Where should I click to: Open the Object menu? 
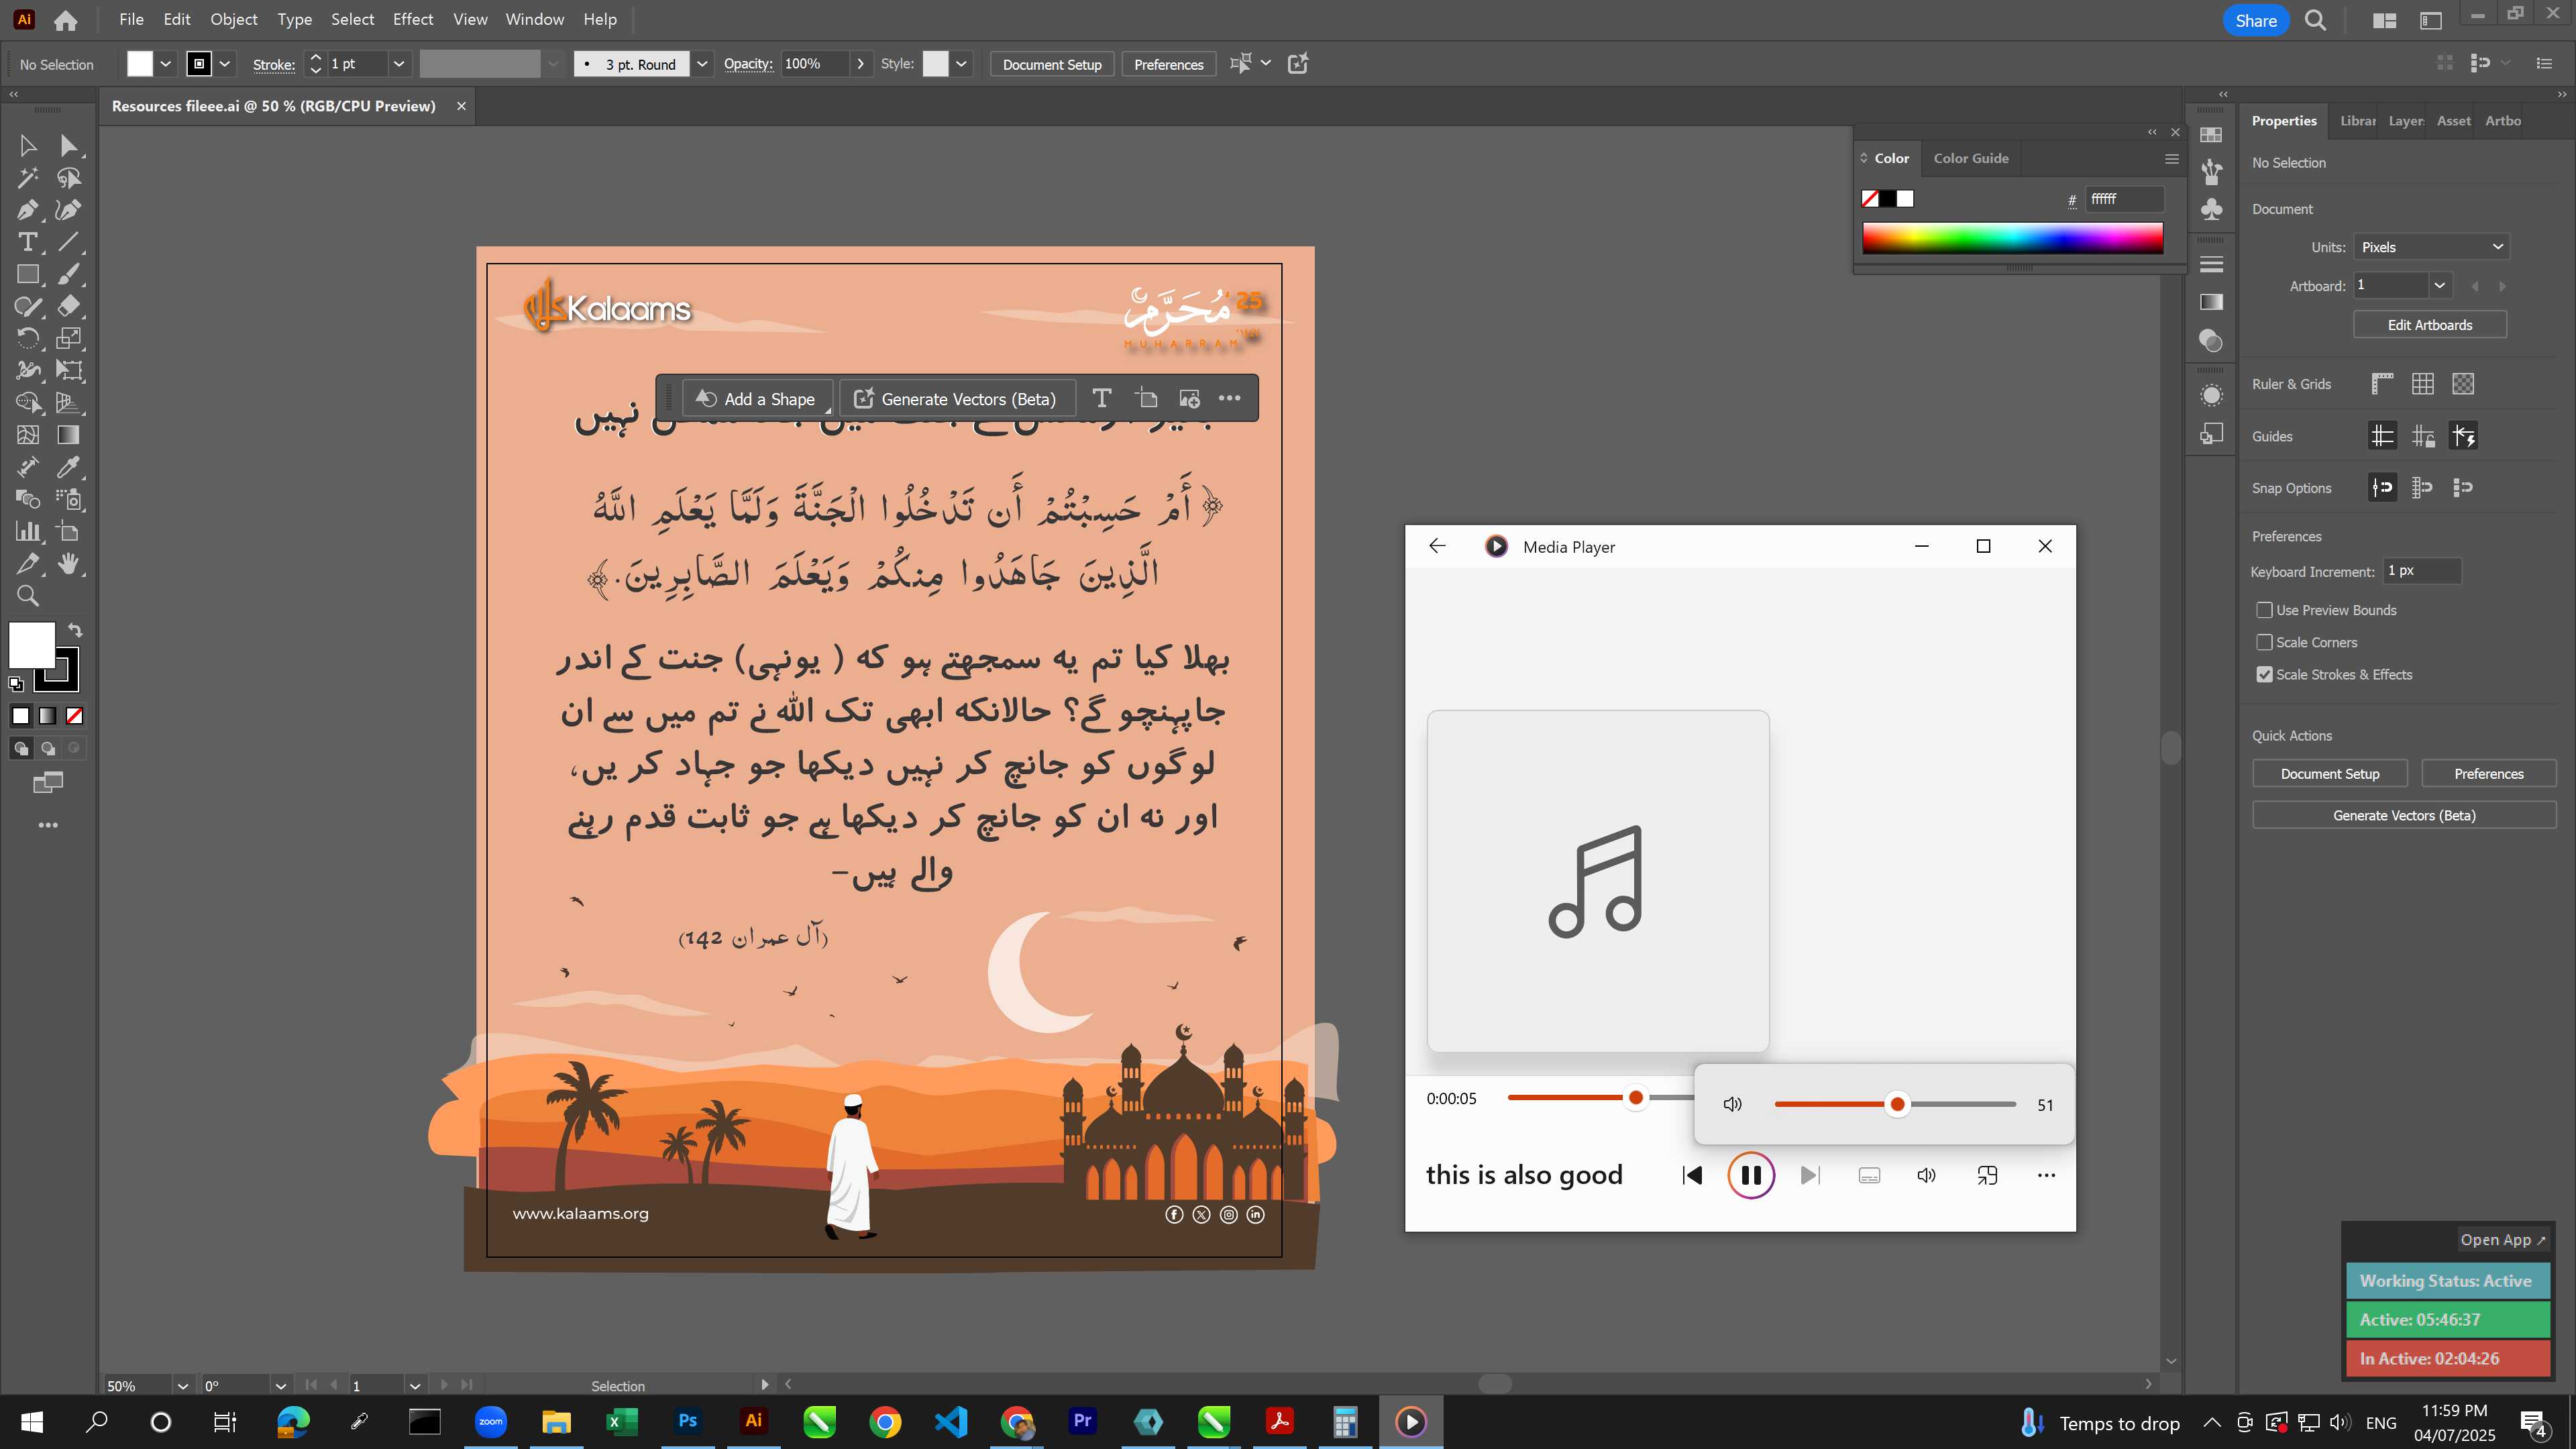pos(233,19)
